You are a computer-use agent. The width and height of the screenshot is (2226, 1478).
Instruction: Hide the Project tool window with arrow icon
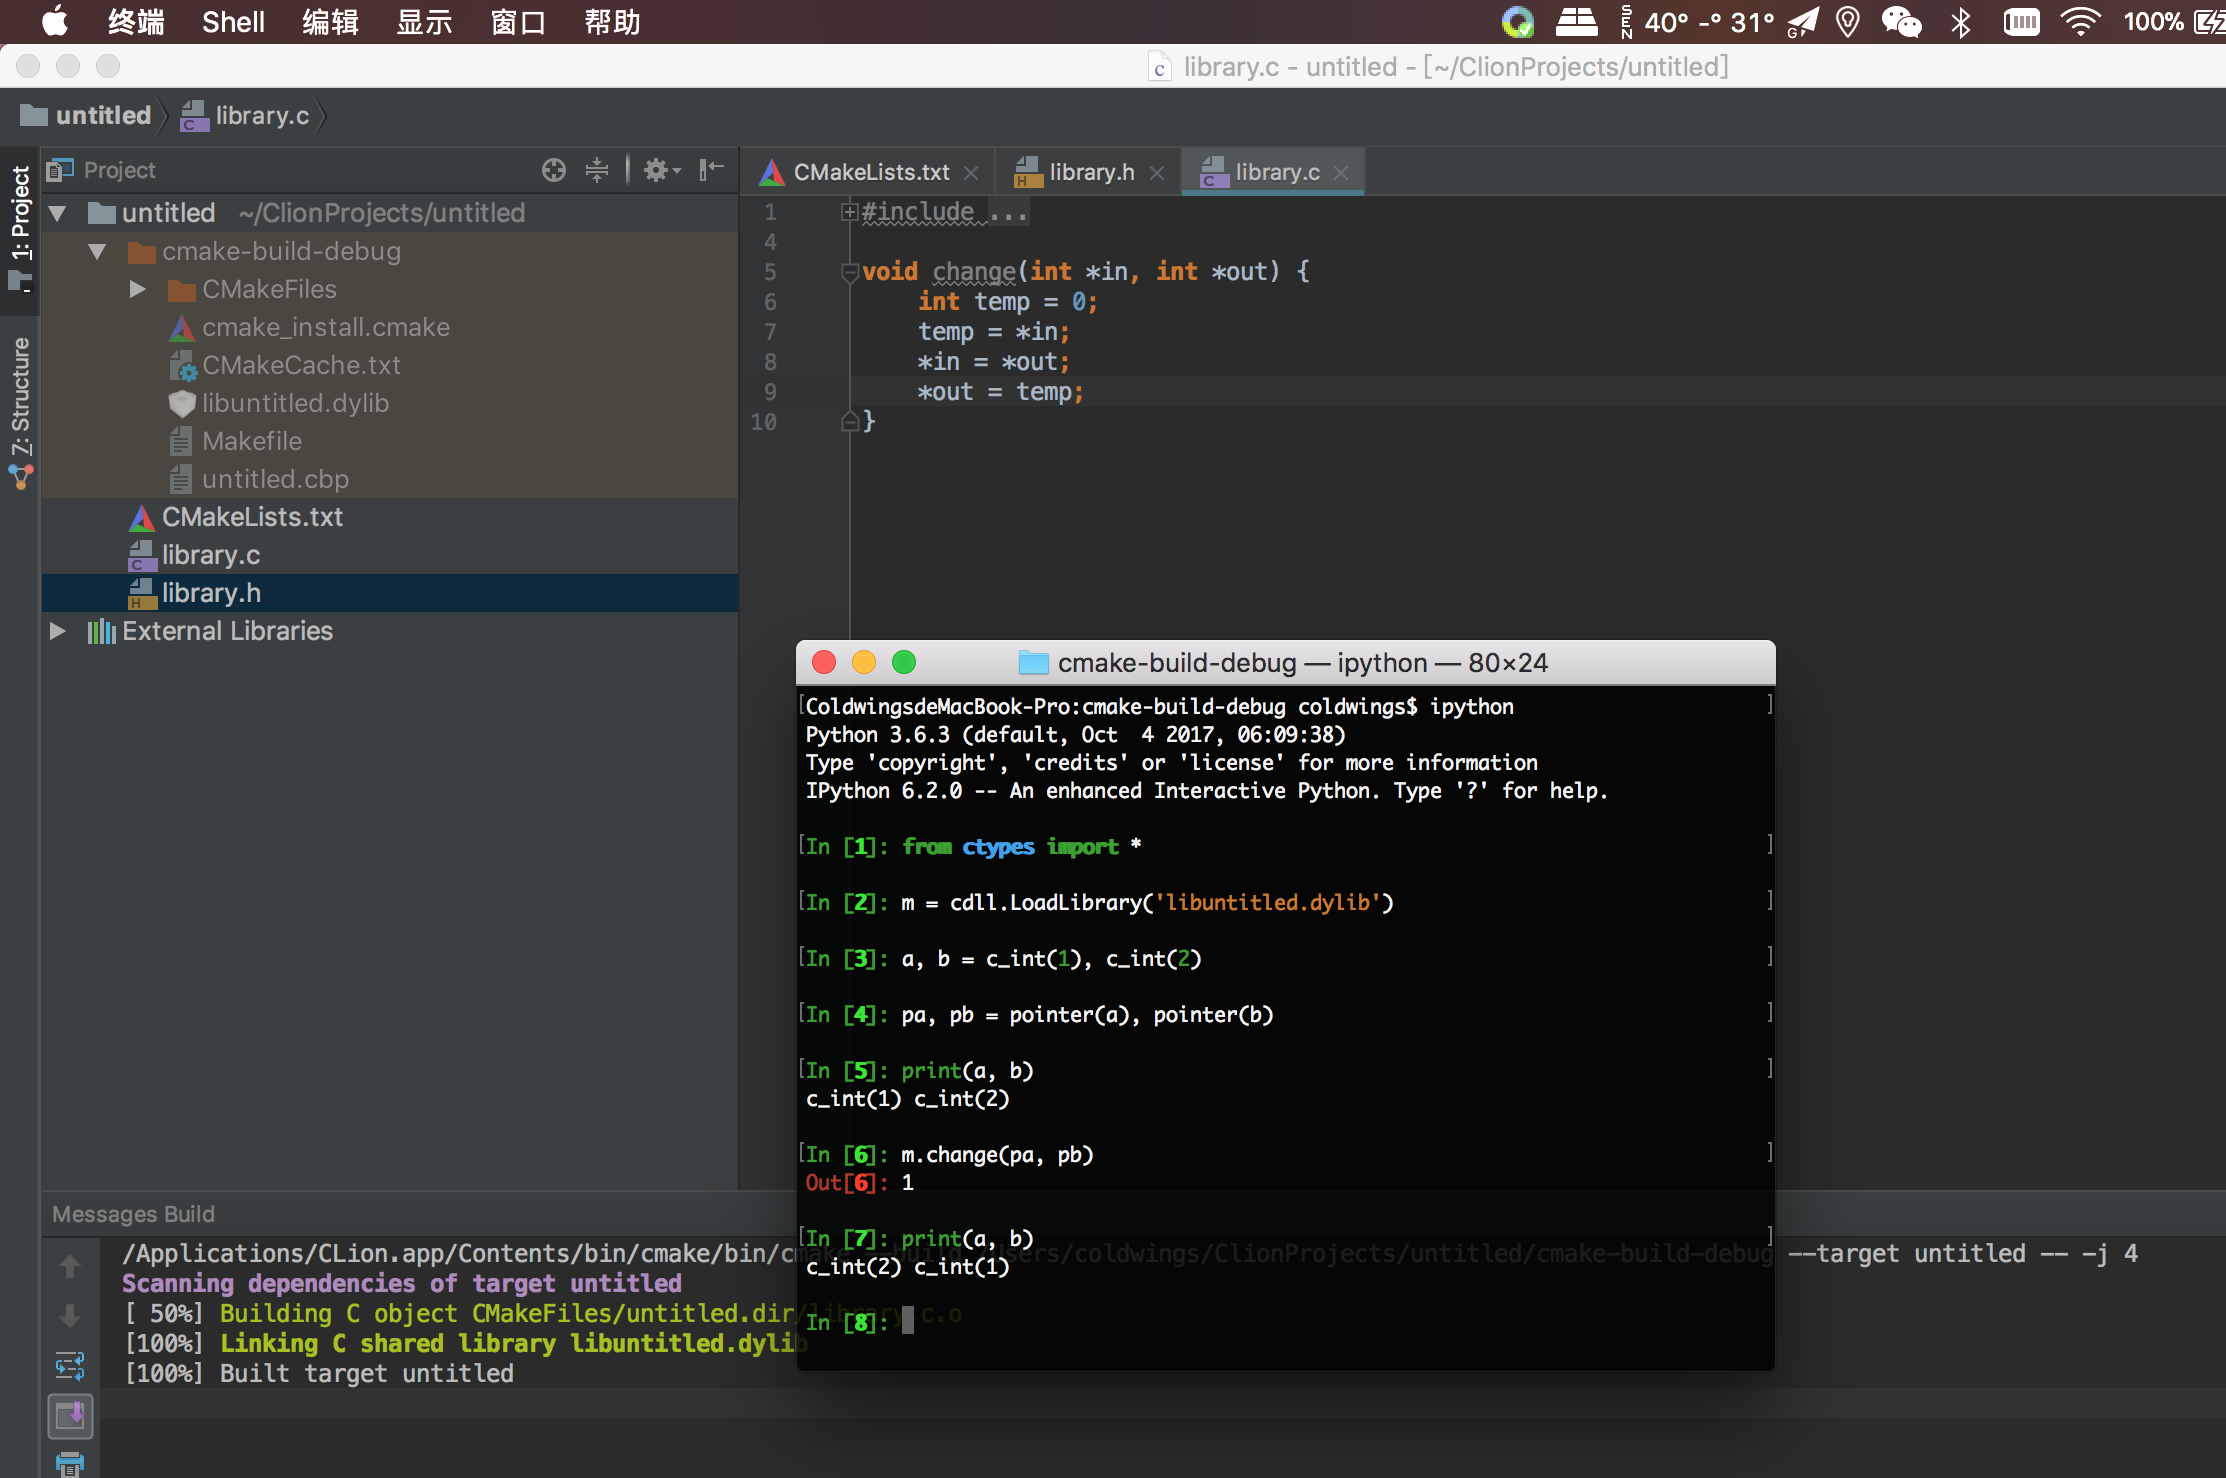click(711, 170)
